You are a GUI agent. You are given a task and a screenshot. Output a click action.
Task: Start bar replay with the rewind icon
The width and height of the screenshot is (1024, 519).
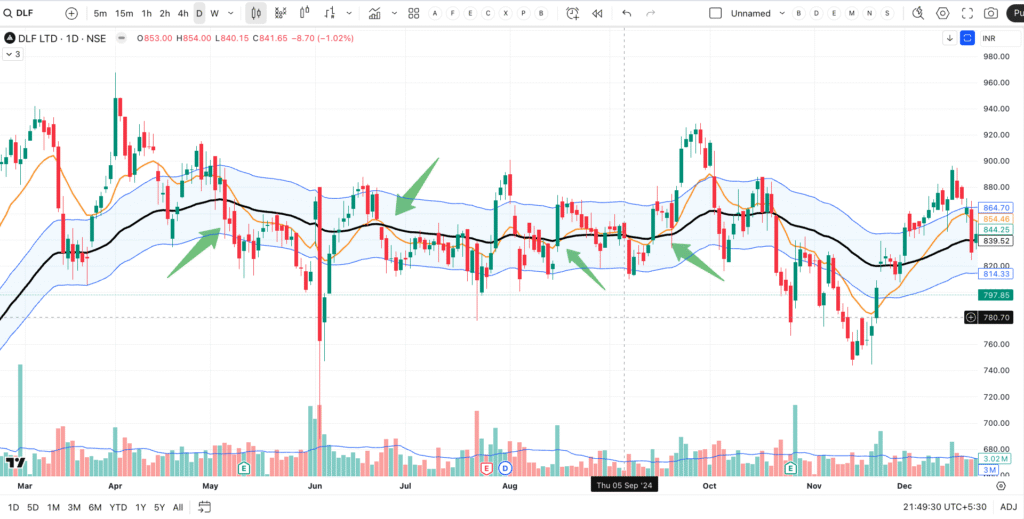[597, 13]
